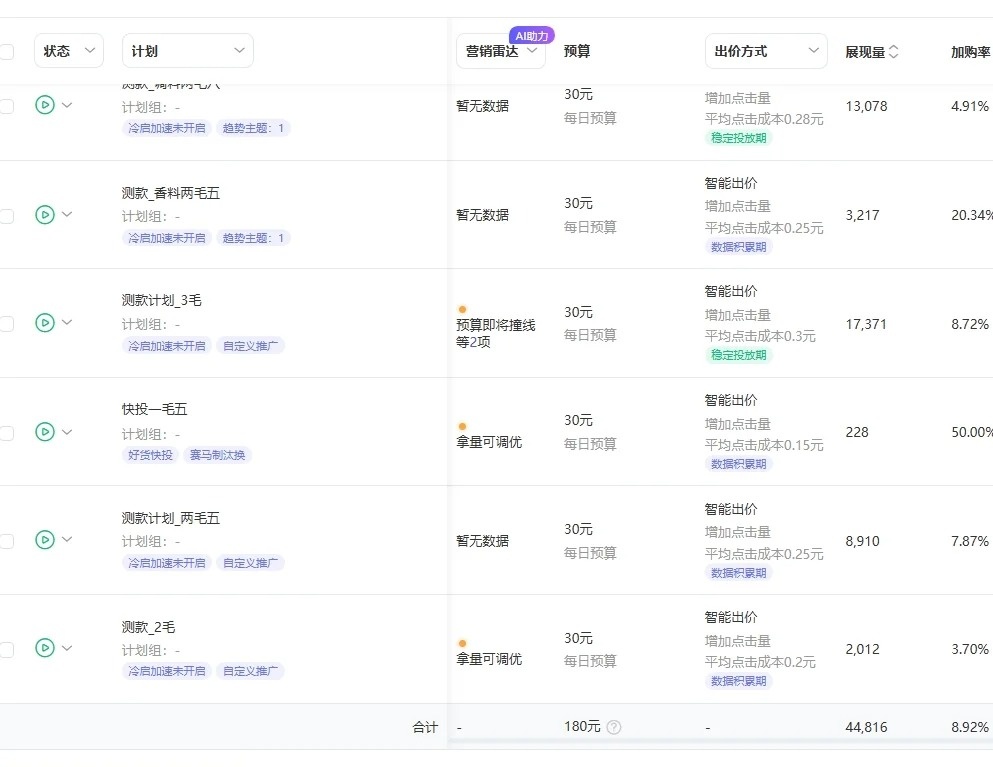Screen dimensions: 993x767
Task: Click 数据积累期 badge in 快投一毛五 row
Action: coord(738,464)
